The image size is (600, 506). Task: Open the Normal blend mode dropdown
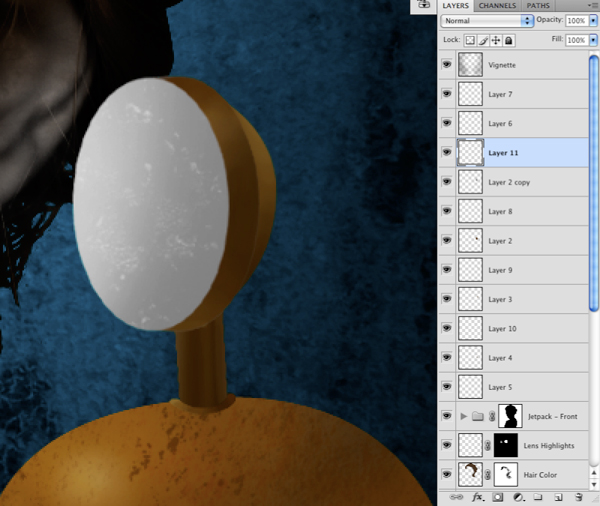click(x=487, y=21)
